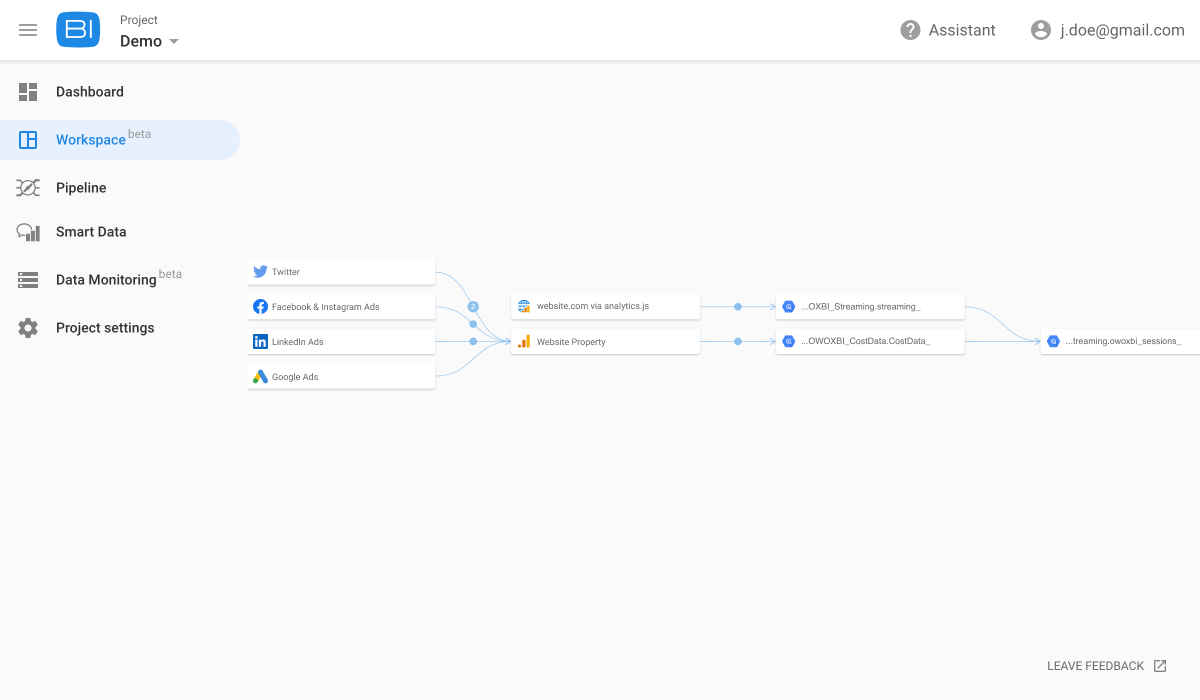Open the hamburger navigation menu
Screen dimensions: 1200x700
click(28, 30)
